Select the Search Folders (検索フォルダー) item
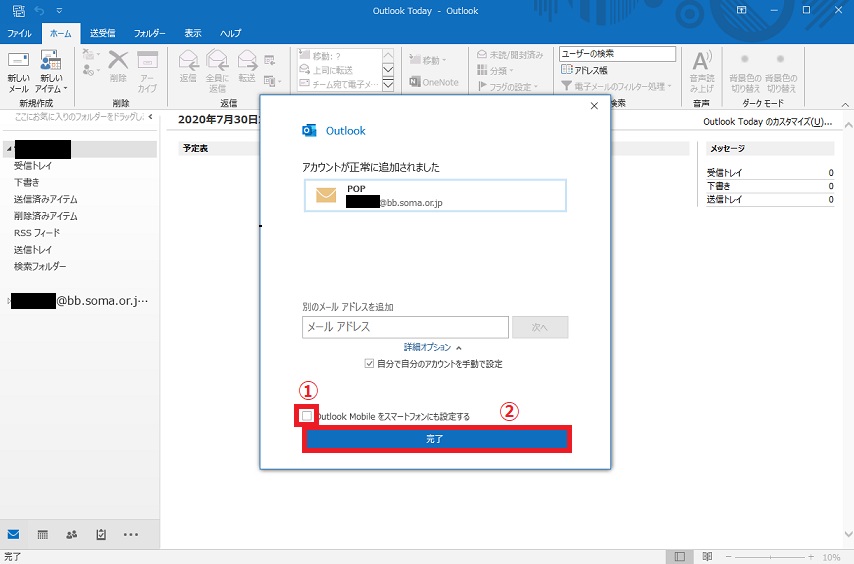This screenshot has width=854, height=564. [40, 266]
